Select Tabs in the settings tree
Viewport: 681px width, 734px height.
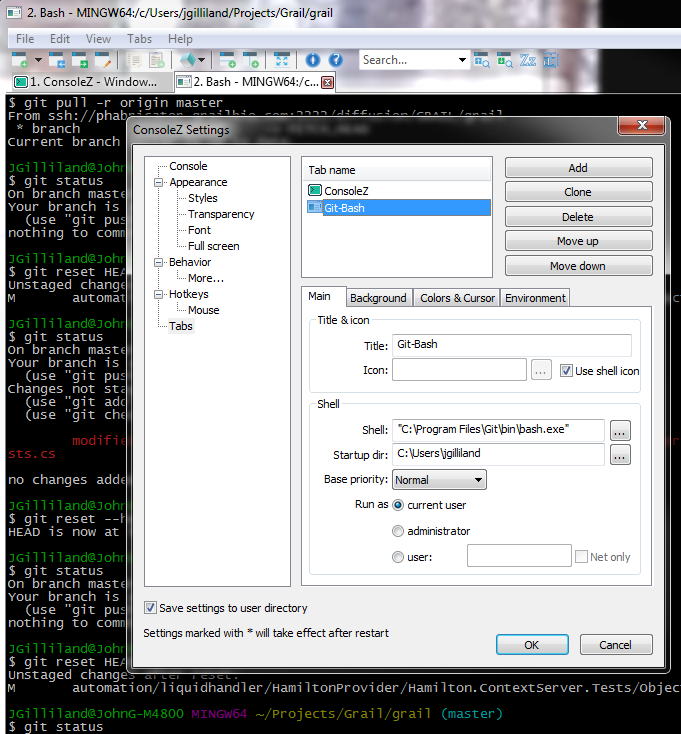click(181, 326)
